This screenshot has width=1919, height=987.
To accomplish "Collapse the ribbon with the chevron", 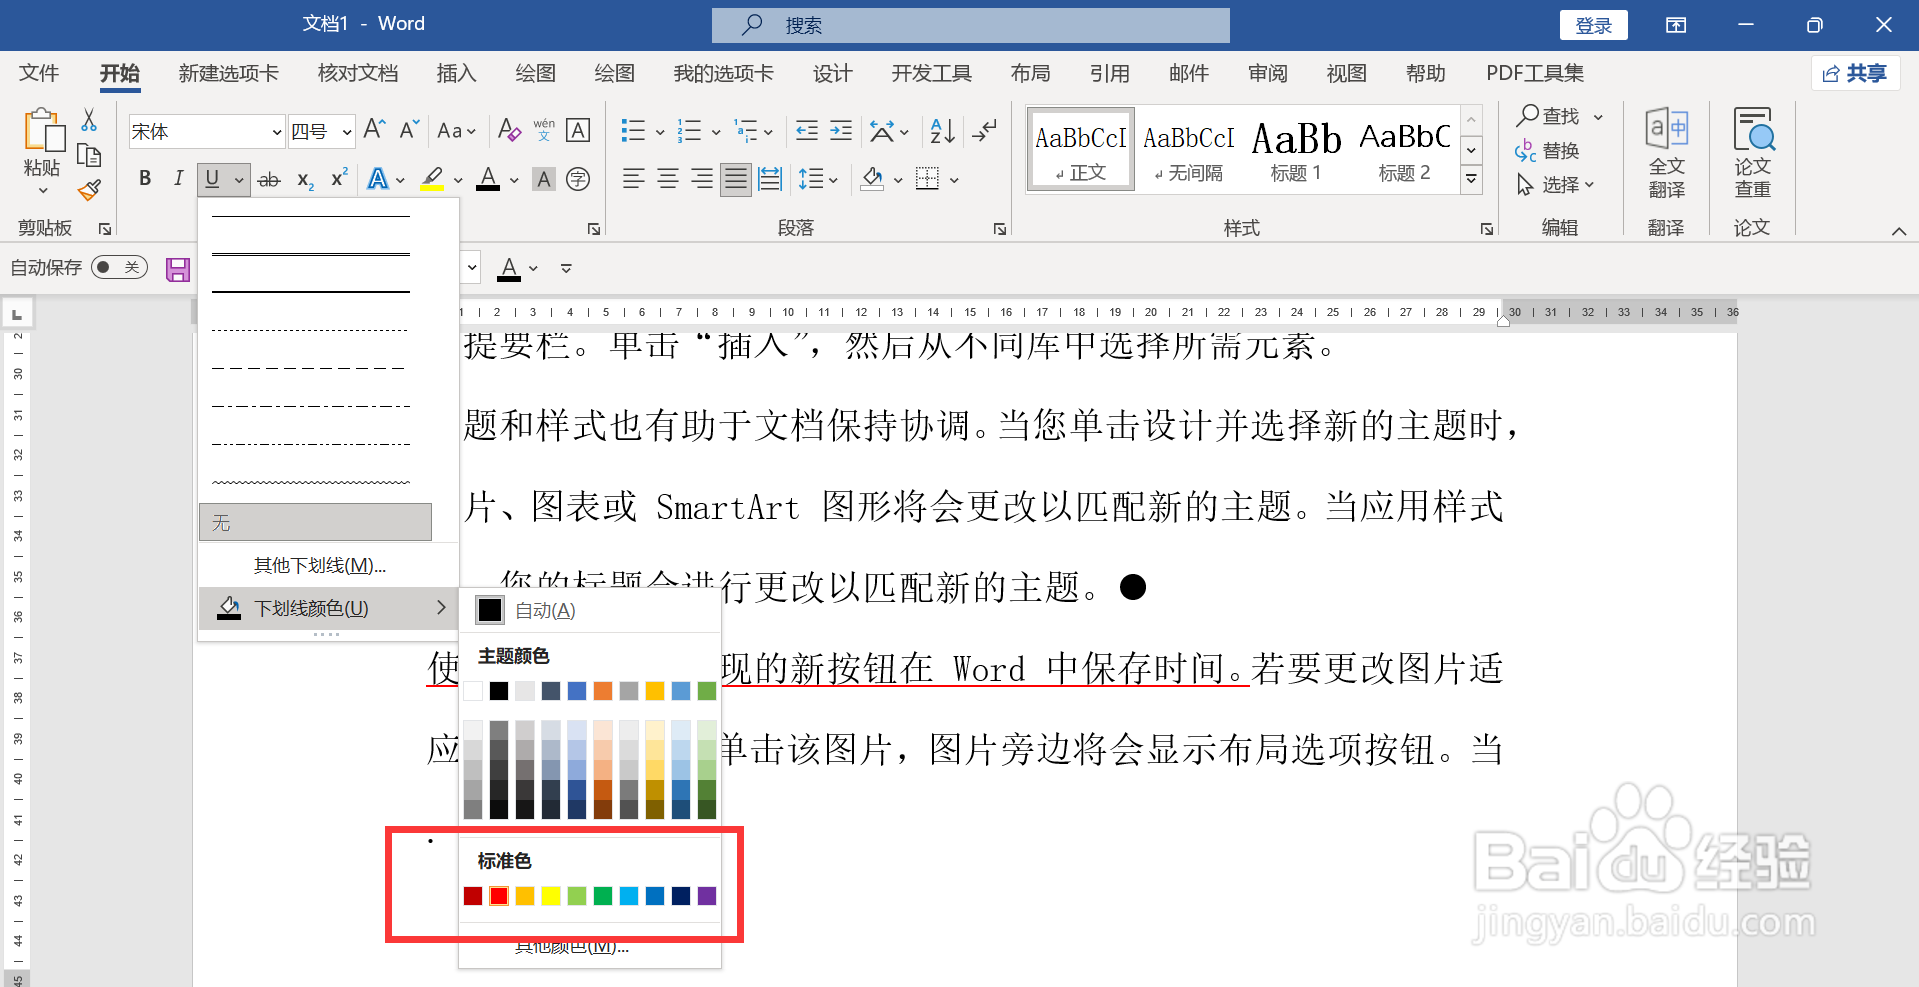I will click(x=1898, y=231).
